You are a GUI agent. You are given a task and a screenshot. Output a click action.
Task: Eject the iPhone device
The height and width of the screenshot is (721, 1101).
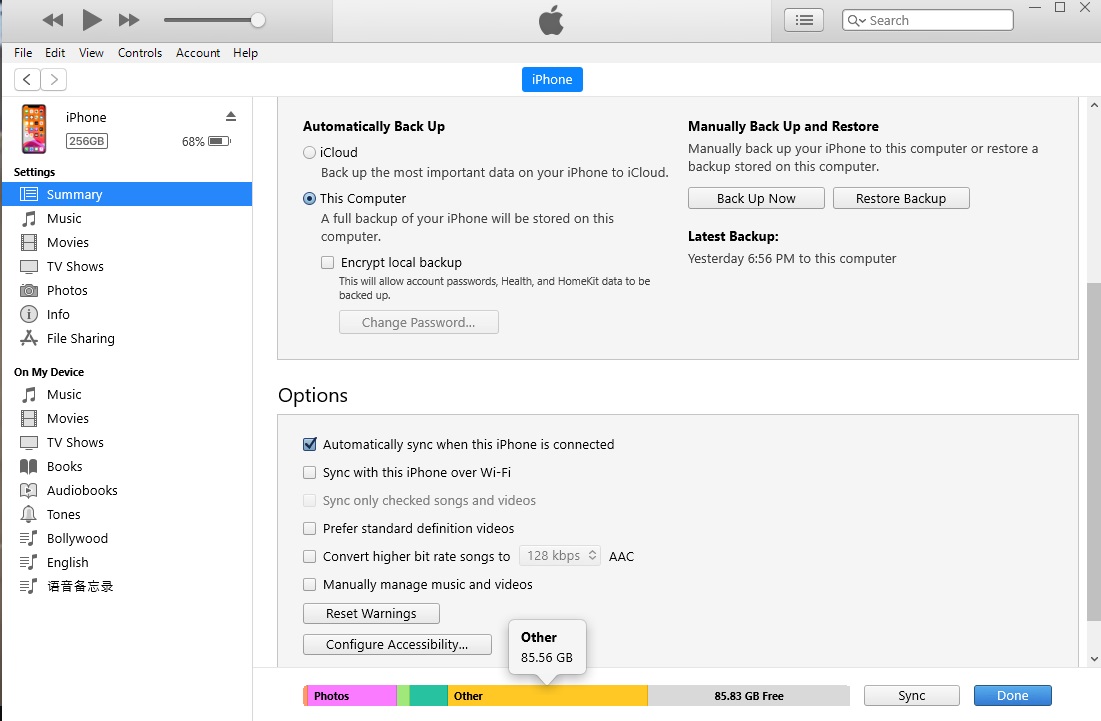[x=231, y=117]
